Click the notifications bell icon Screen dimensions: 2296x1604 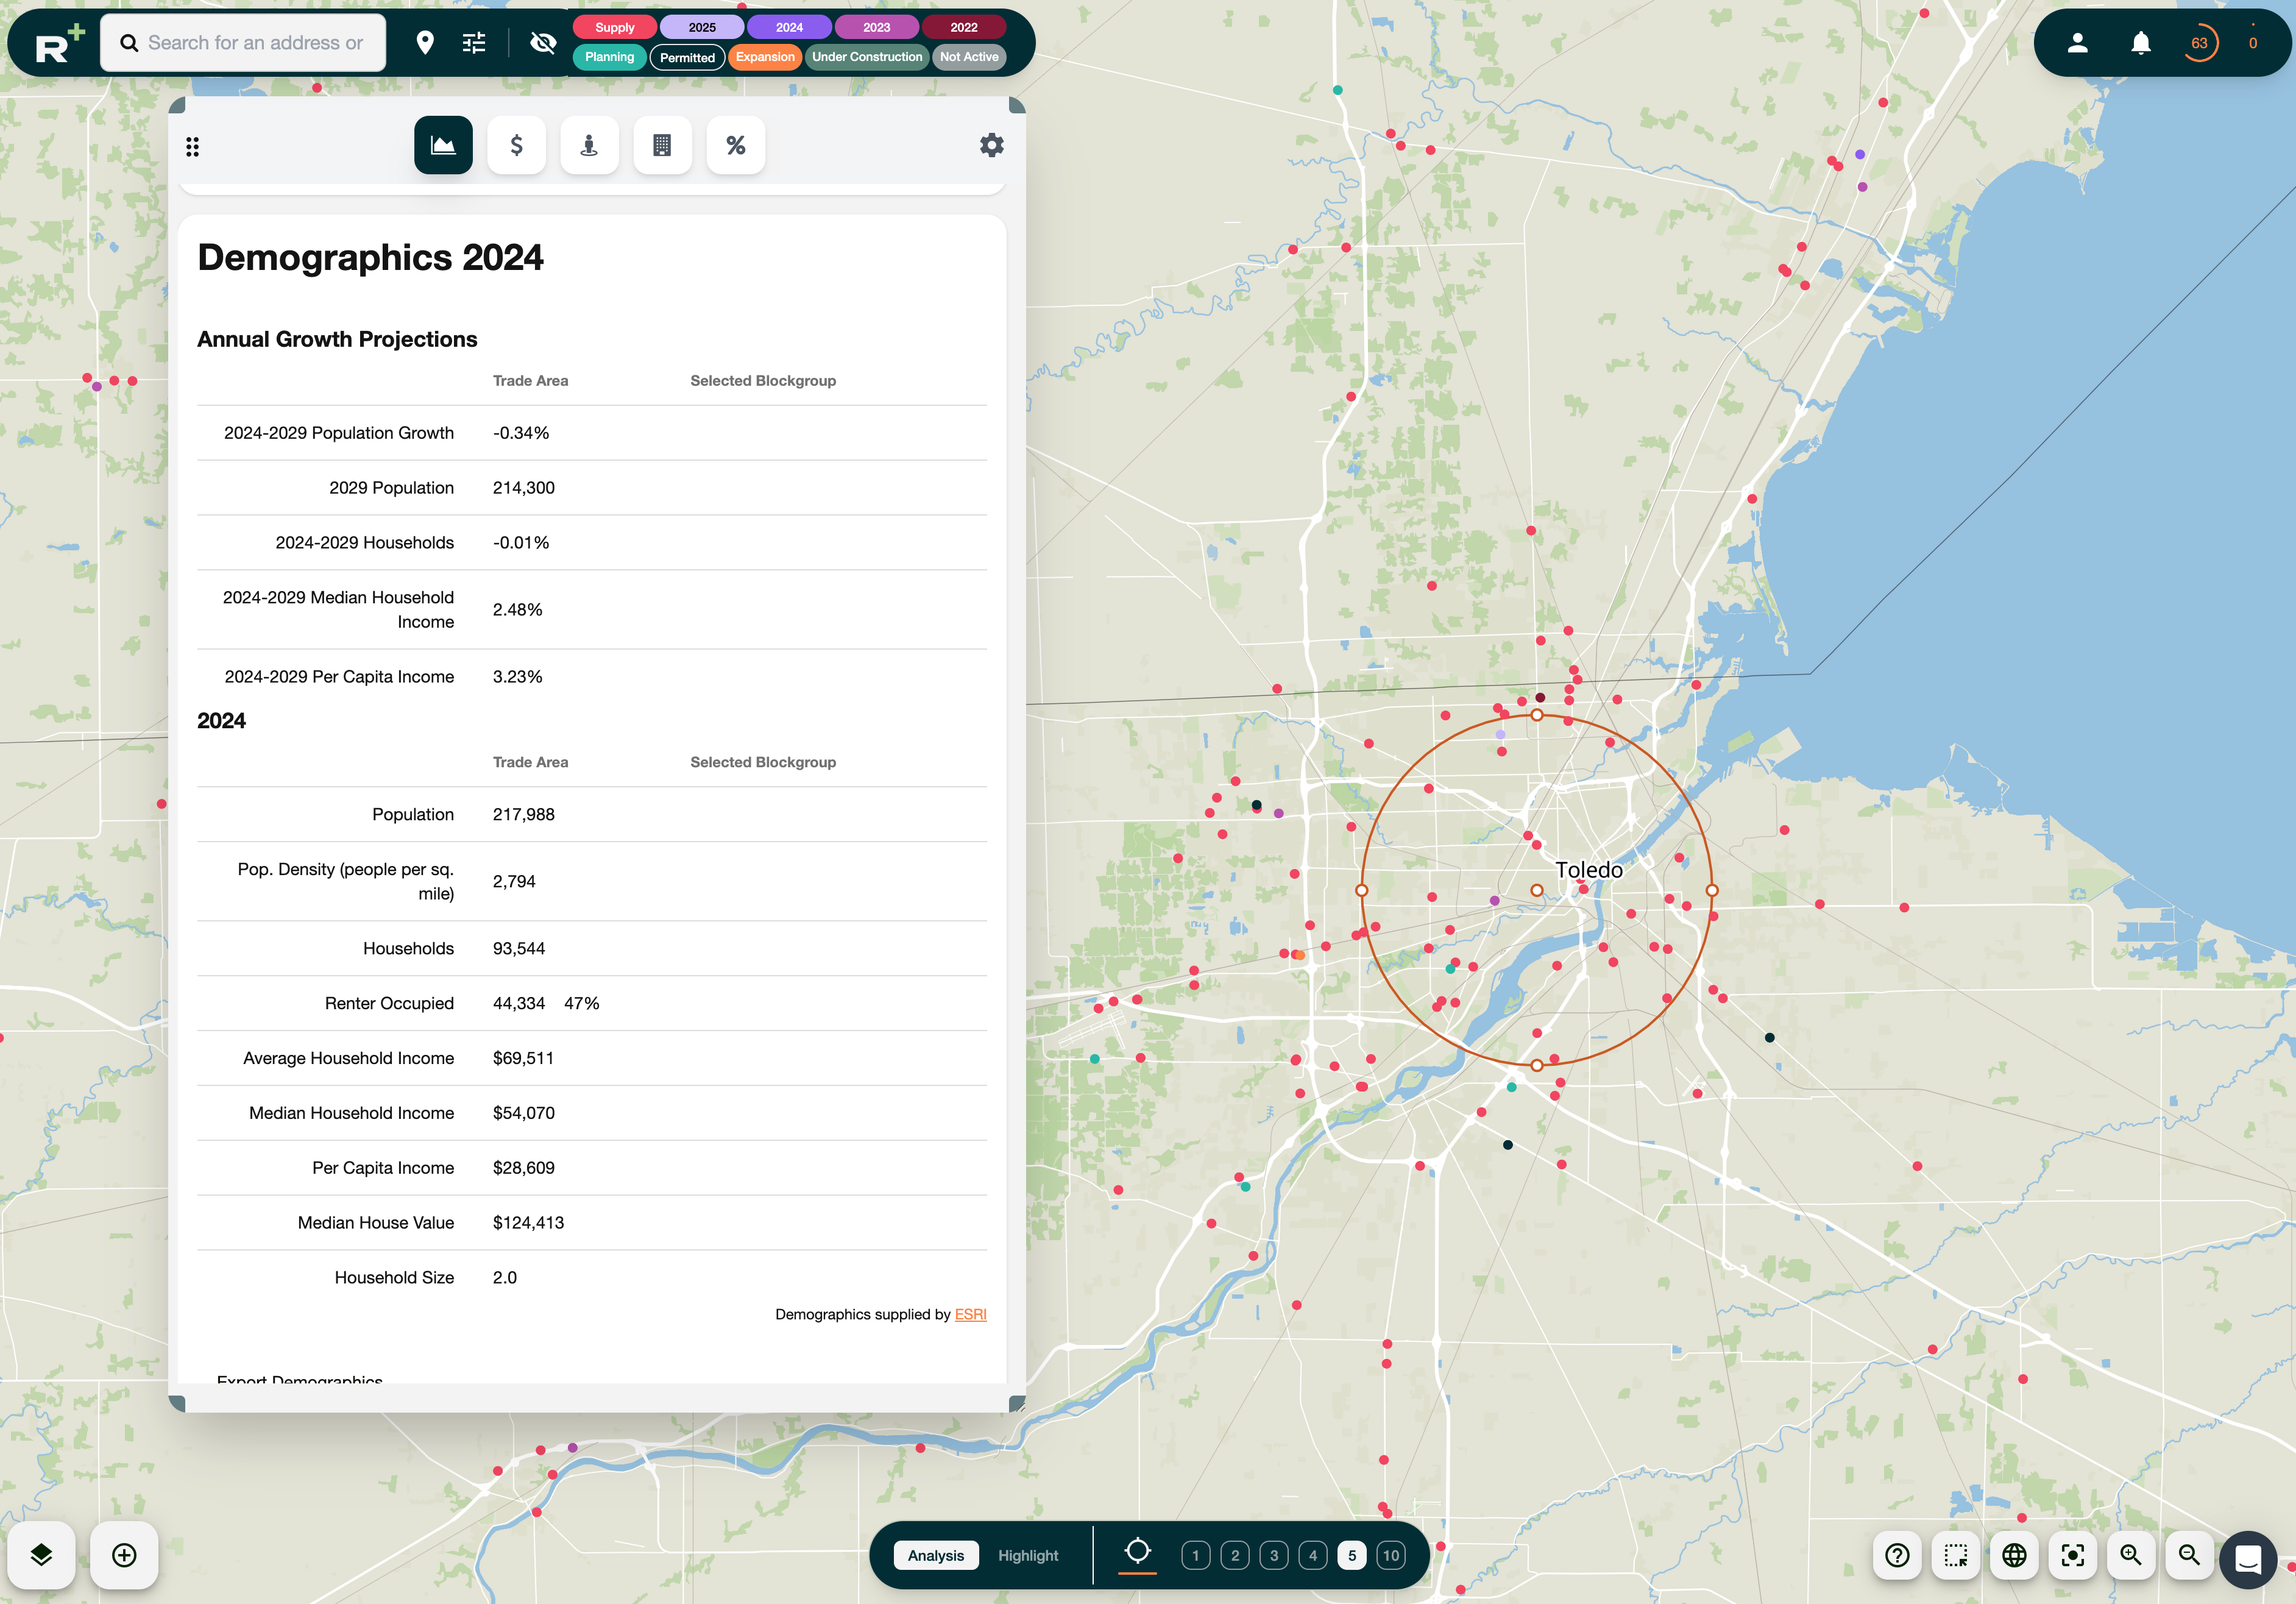(2140, 43)
